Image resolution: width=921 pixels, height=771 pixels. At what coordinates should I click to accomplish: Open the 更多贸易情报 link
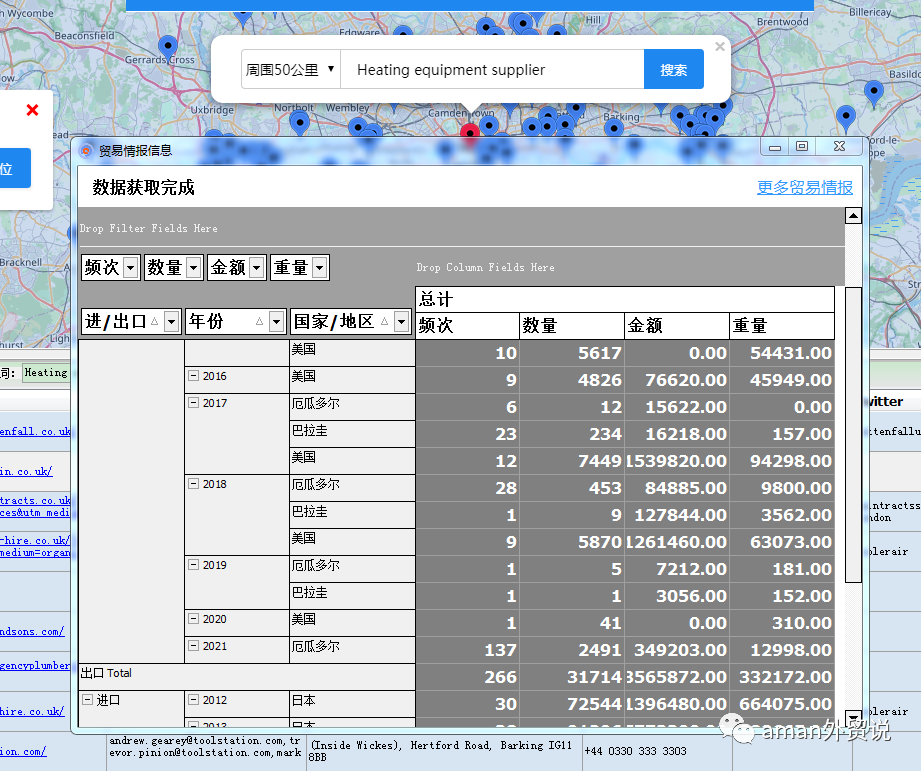point(804,187)
